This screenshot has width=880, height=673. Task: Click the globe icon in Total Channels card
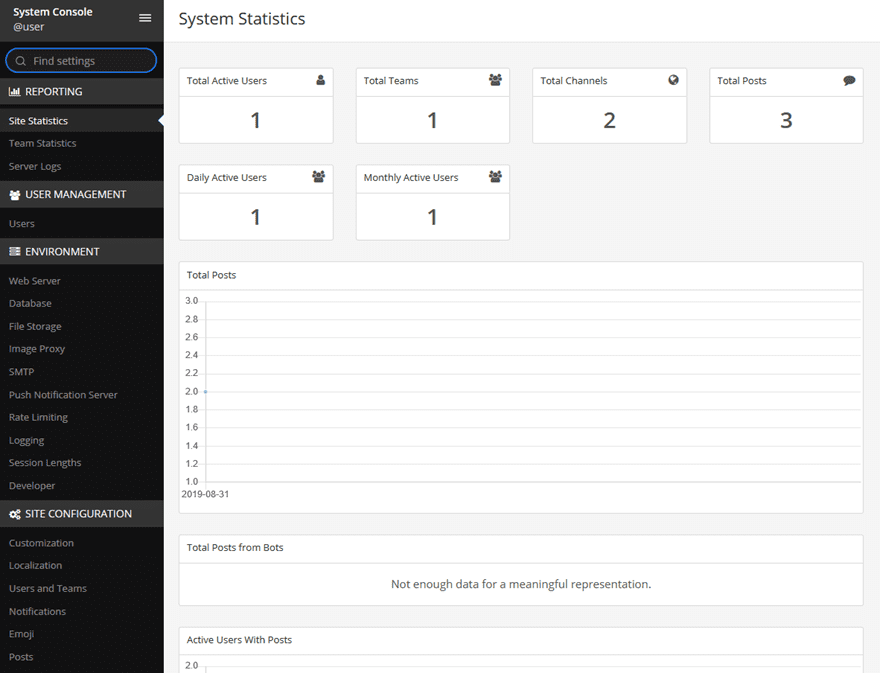tap(673, 80)
